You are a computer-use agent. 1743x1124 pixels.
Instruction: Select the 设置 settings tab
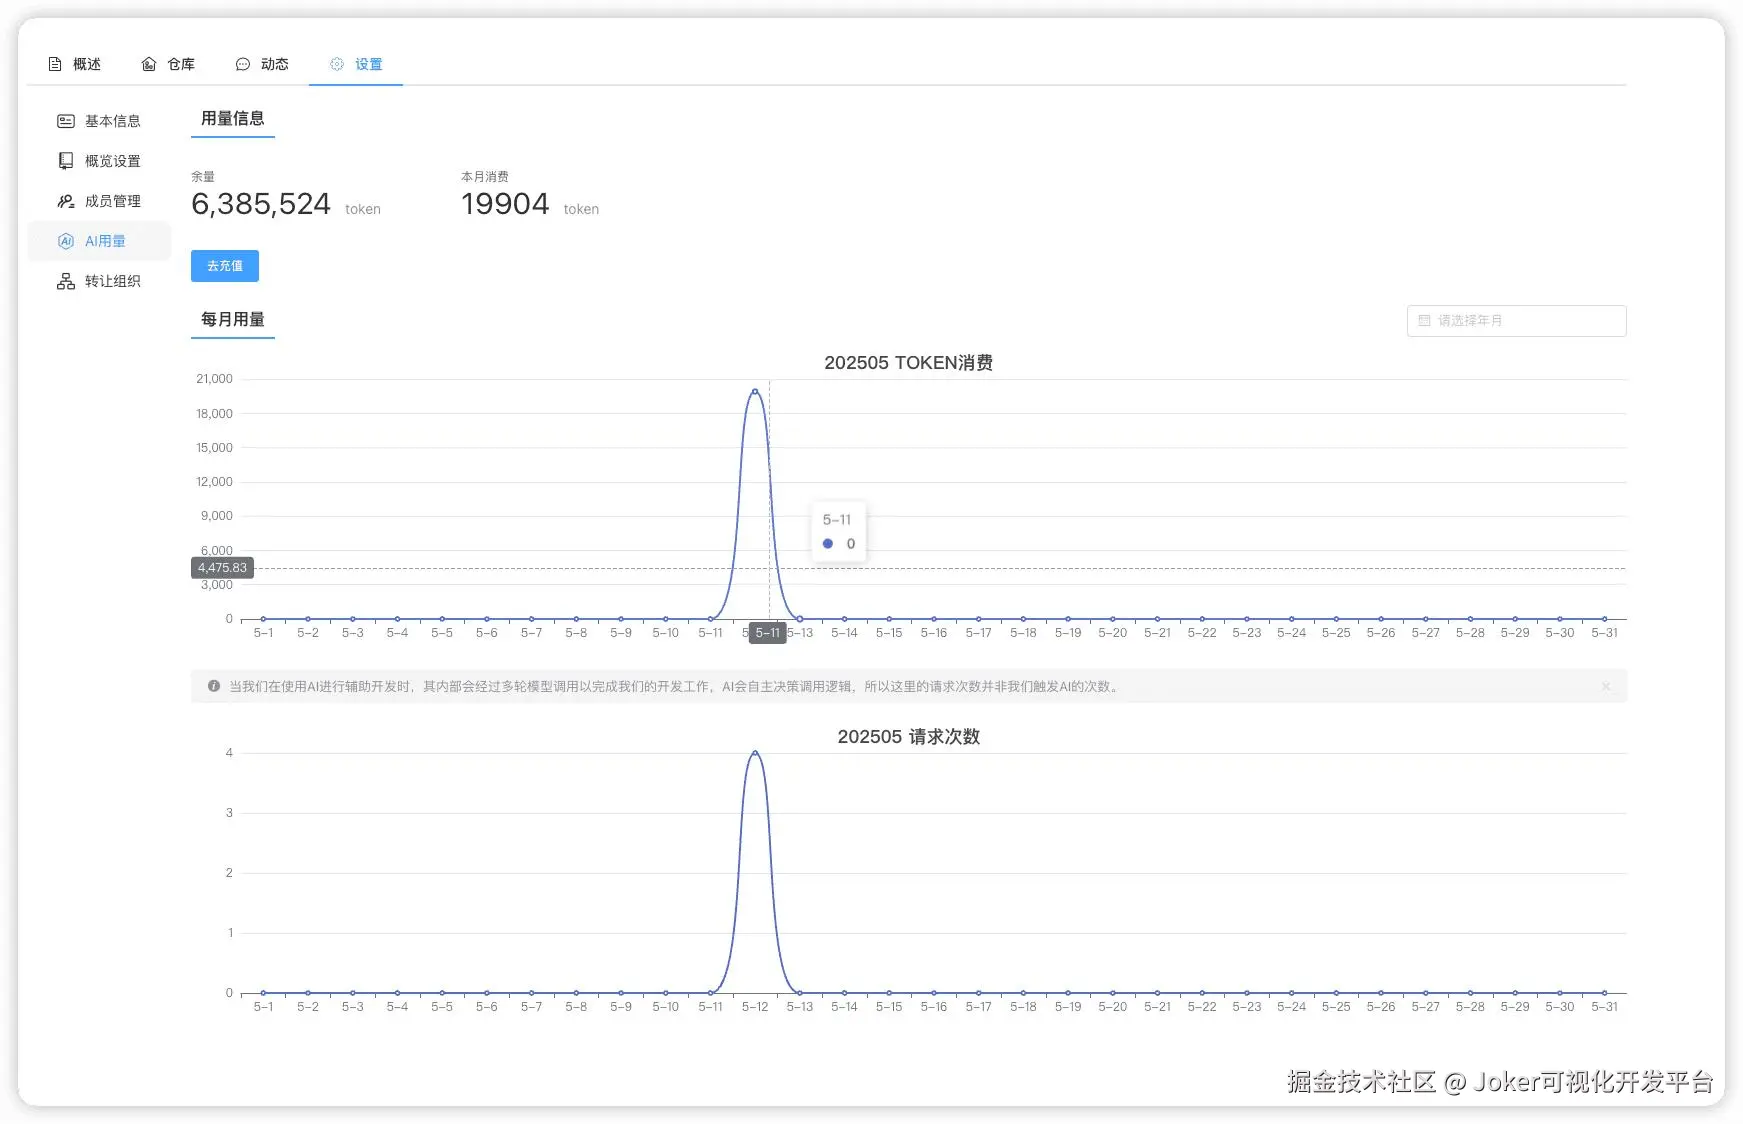coord(356,64)
